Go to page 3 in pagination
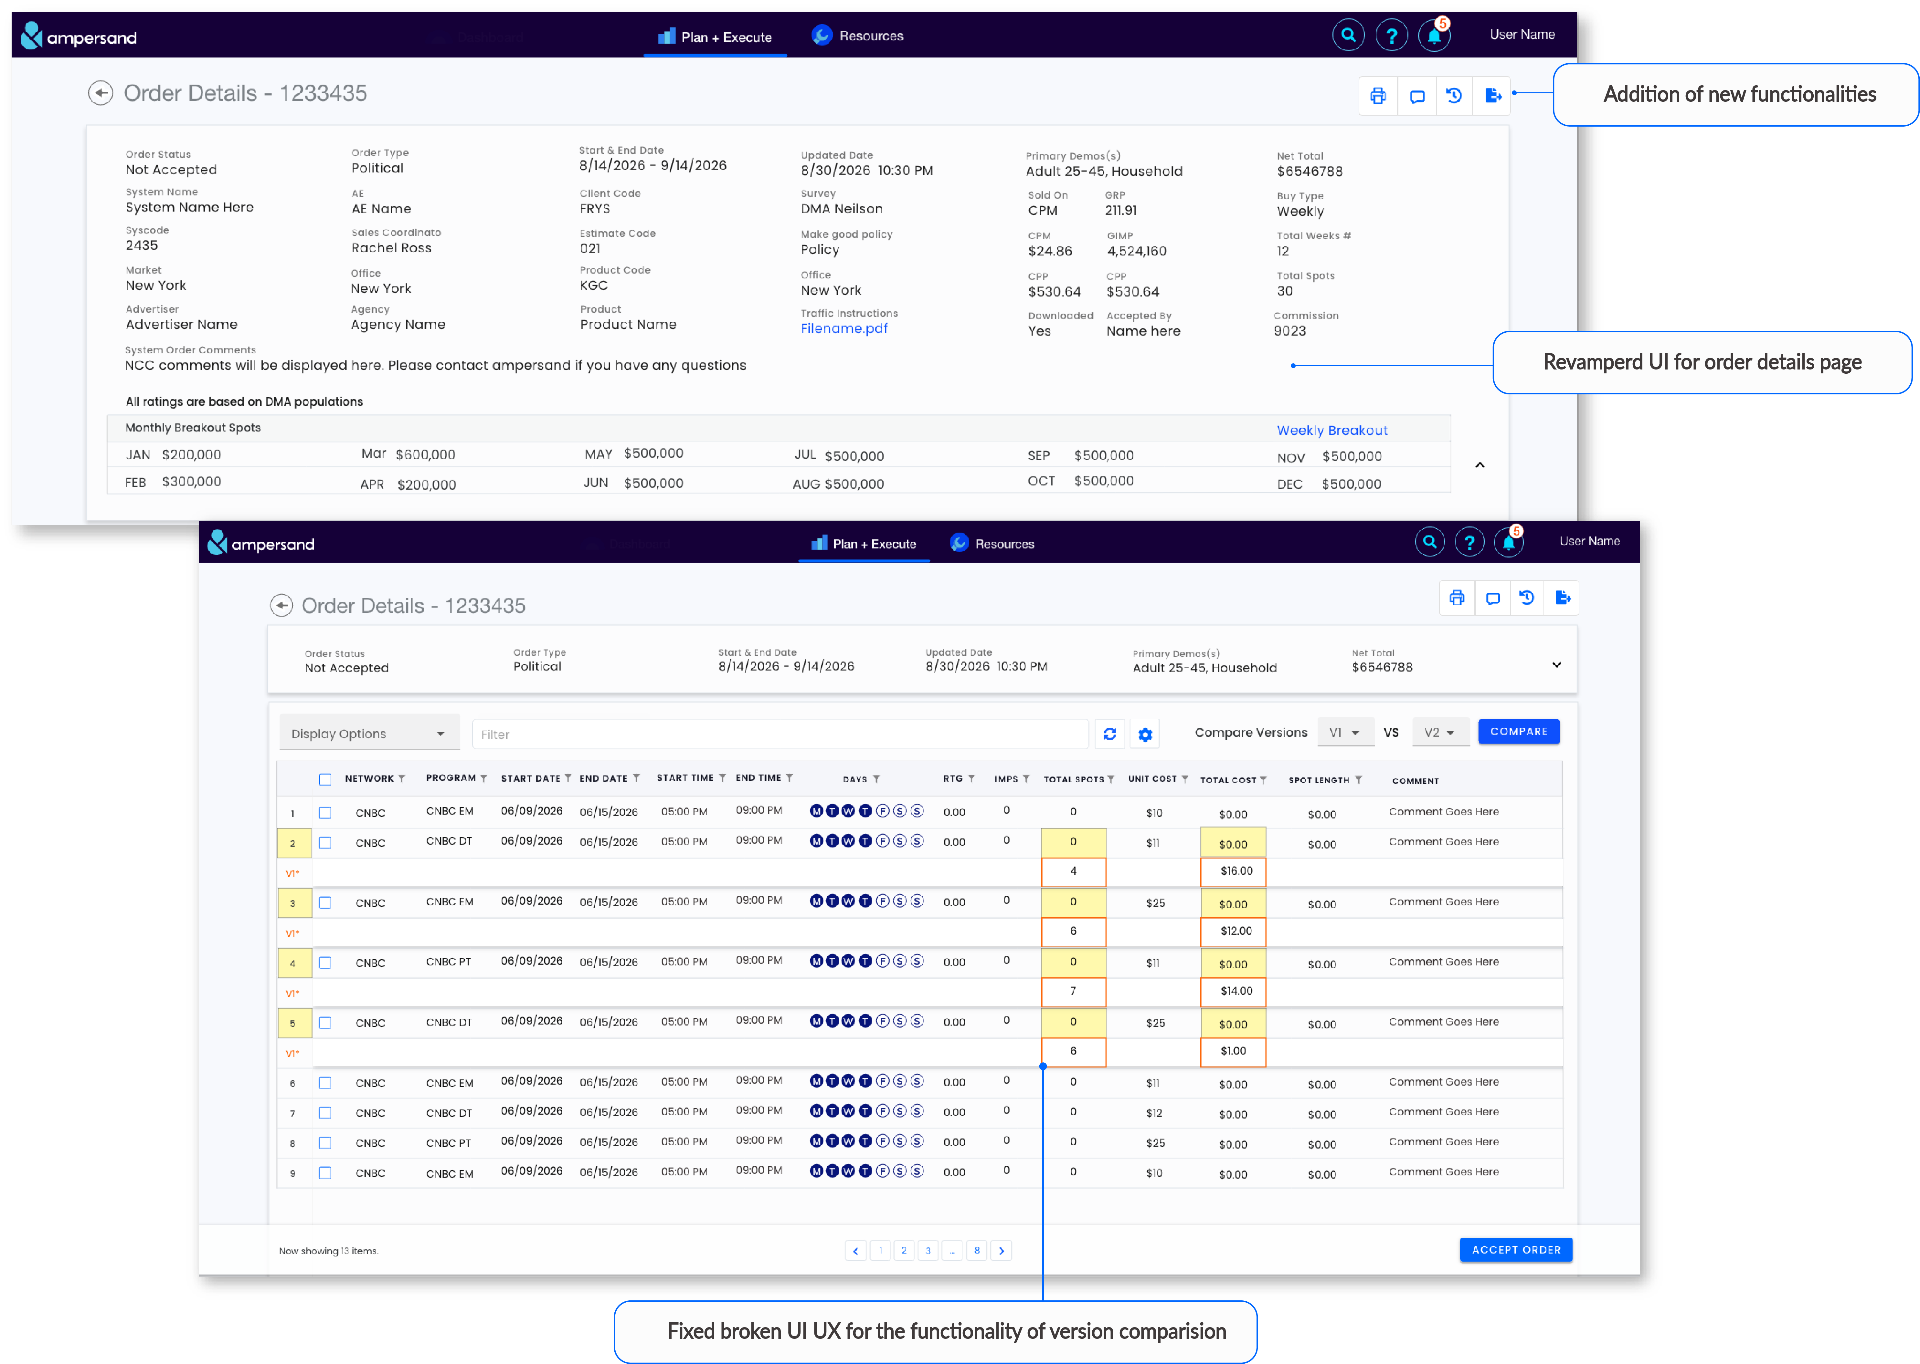1920x1364 pixels. tap(928, 1250)
